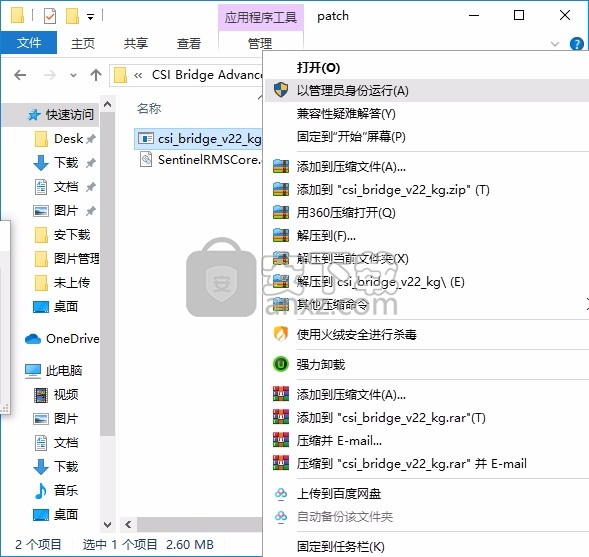Select pinned 图片 with pin in quick access

click(65, 211)
